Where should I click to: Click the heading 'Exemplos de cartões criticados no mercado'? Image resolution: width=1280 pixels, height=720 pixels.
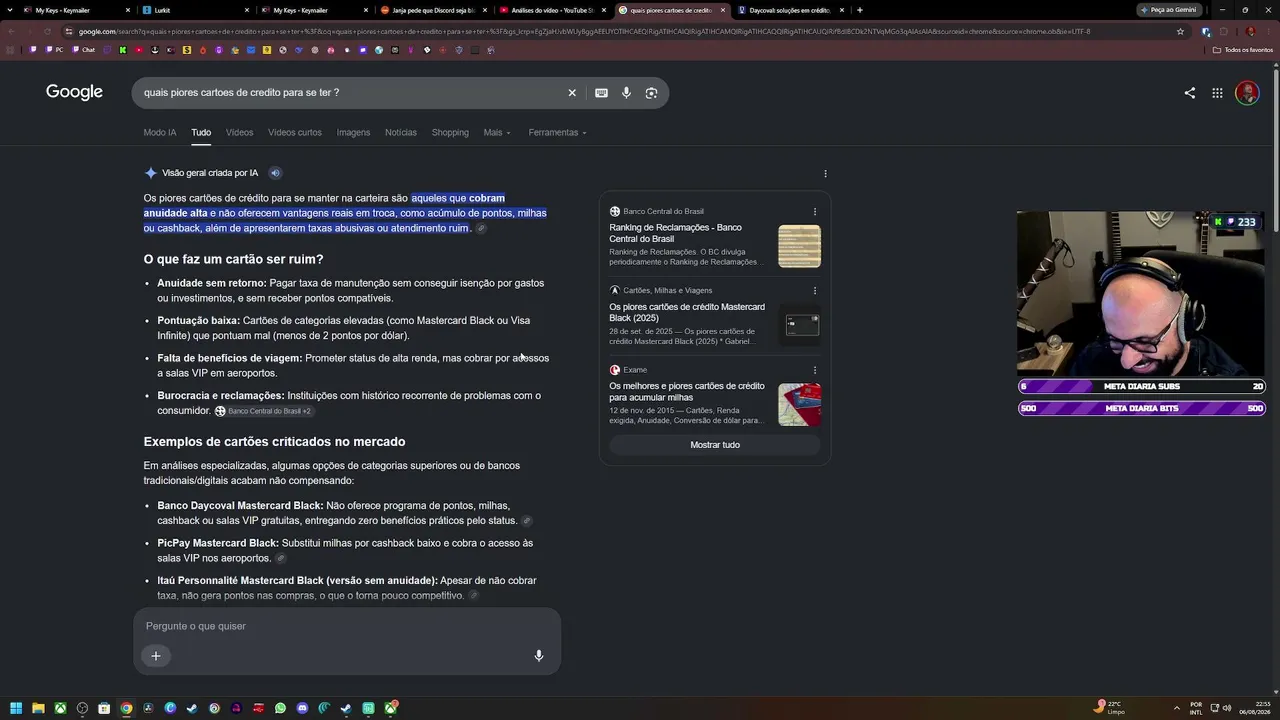[274, 442]
